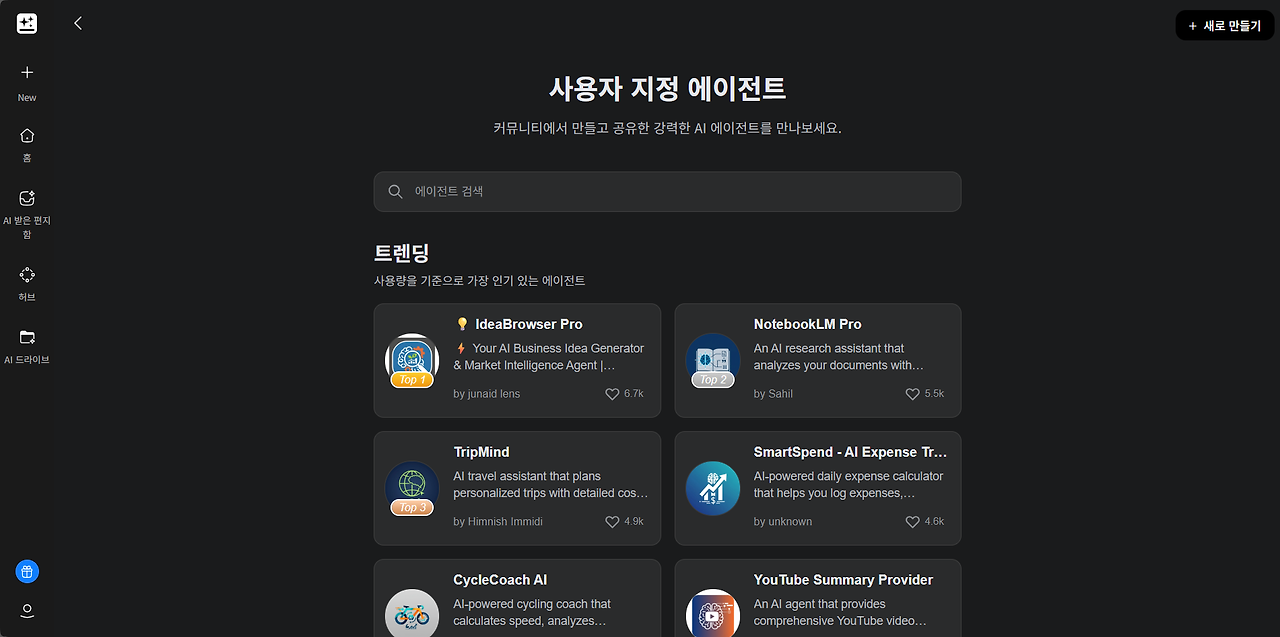Like NotebookLM Pro with heart icon
Image resolution: width=1280 pixels, height=637 pixels.
[x=912, y=394]
